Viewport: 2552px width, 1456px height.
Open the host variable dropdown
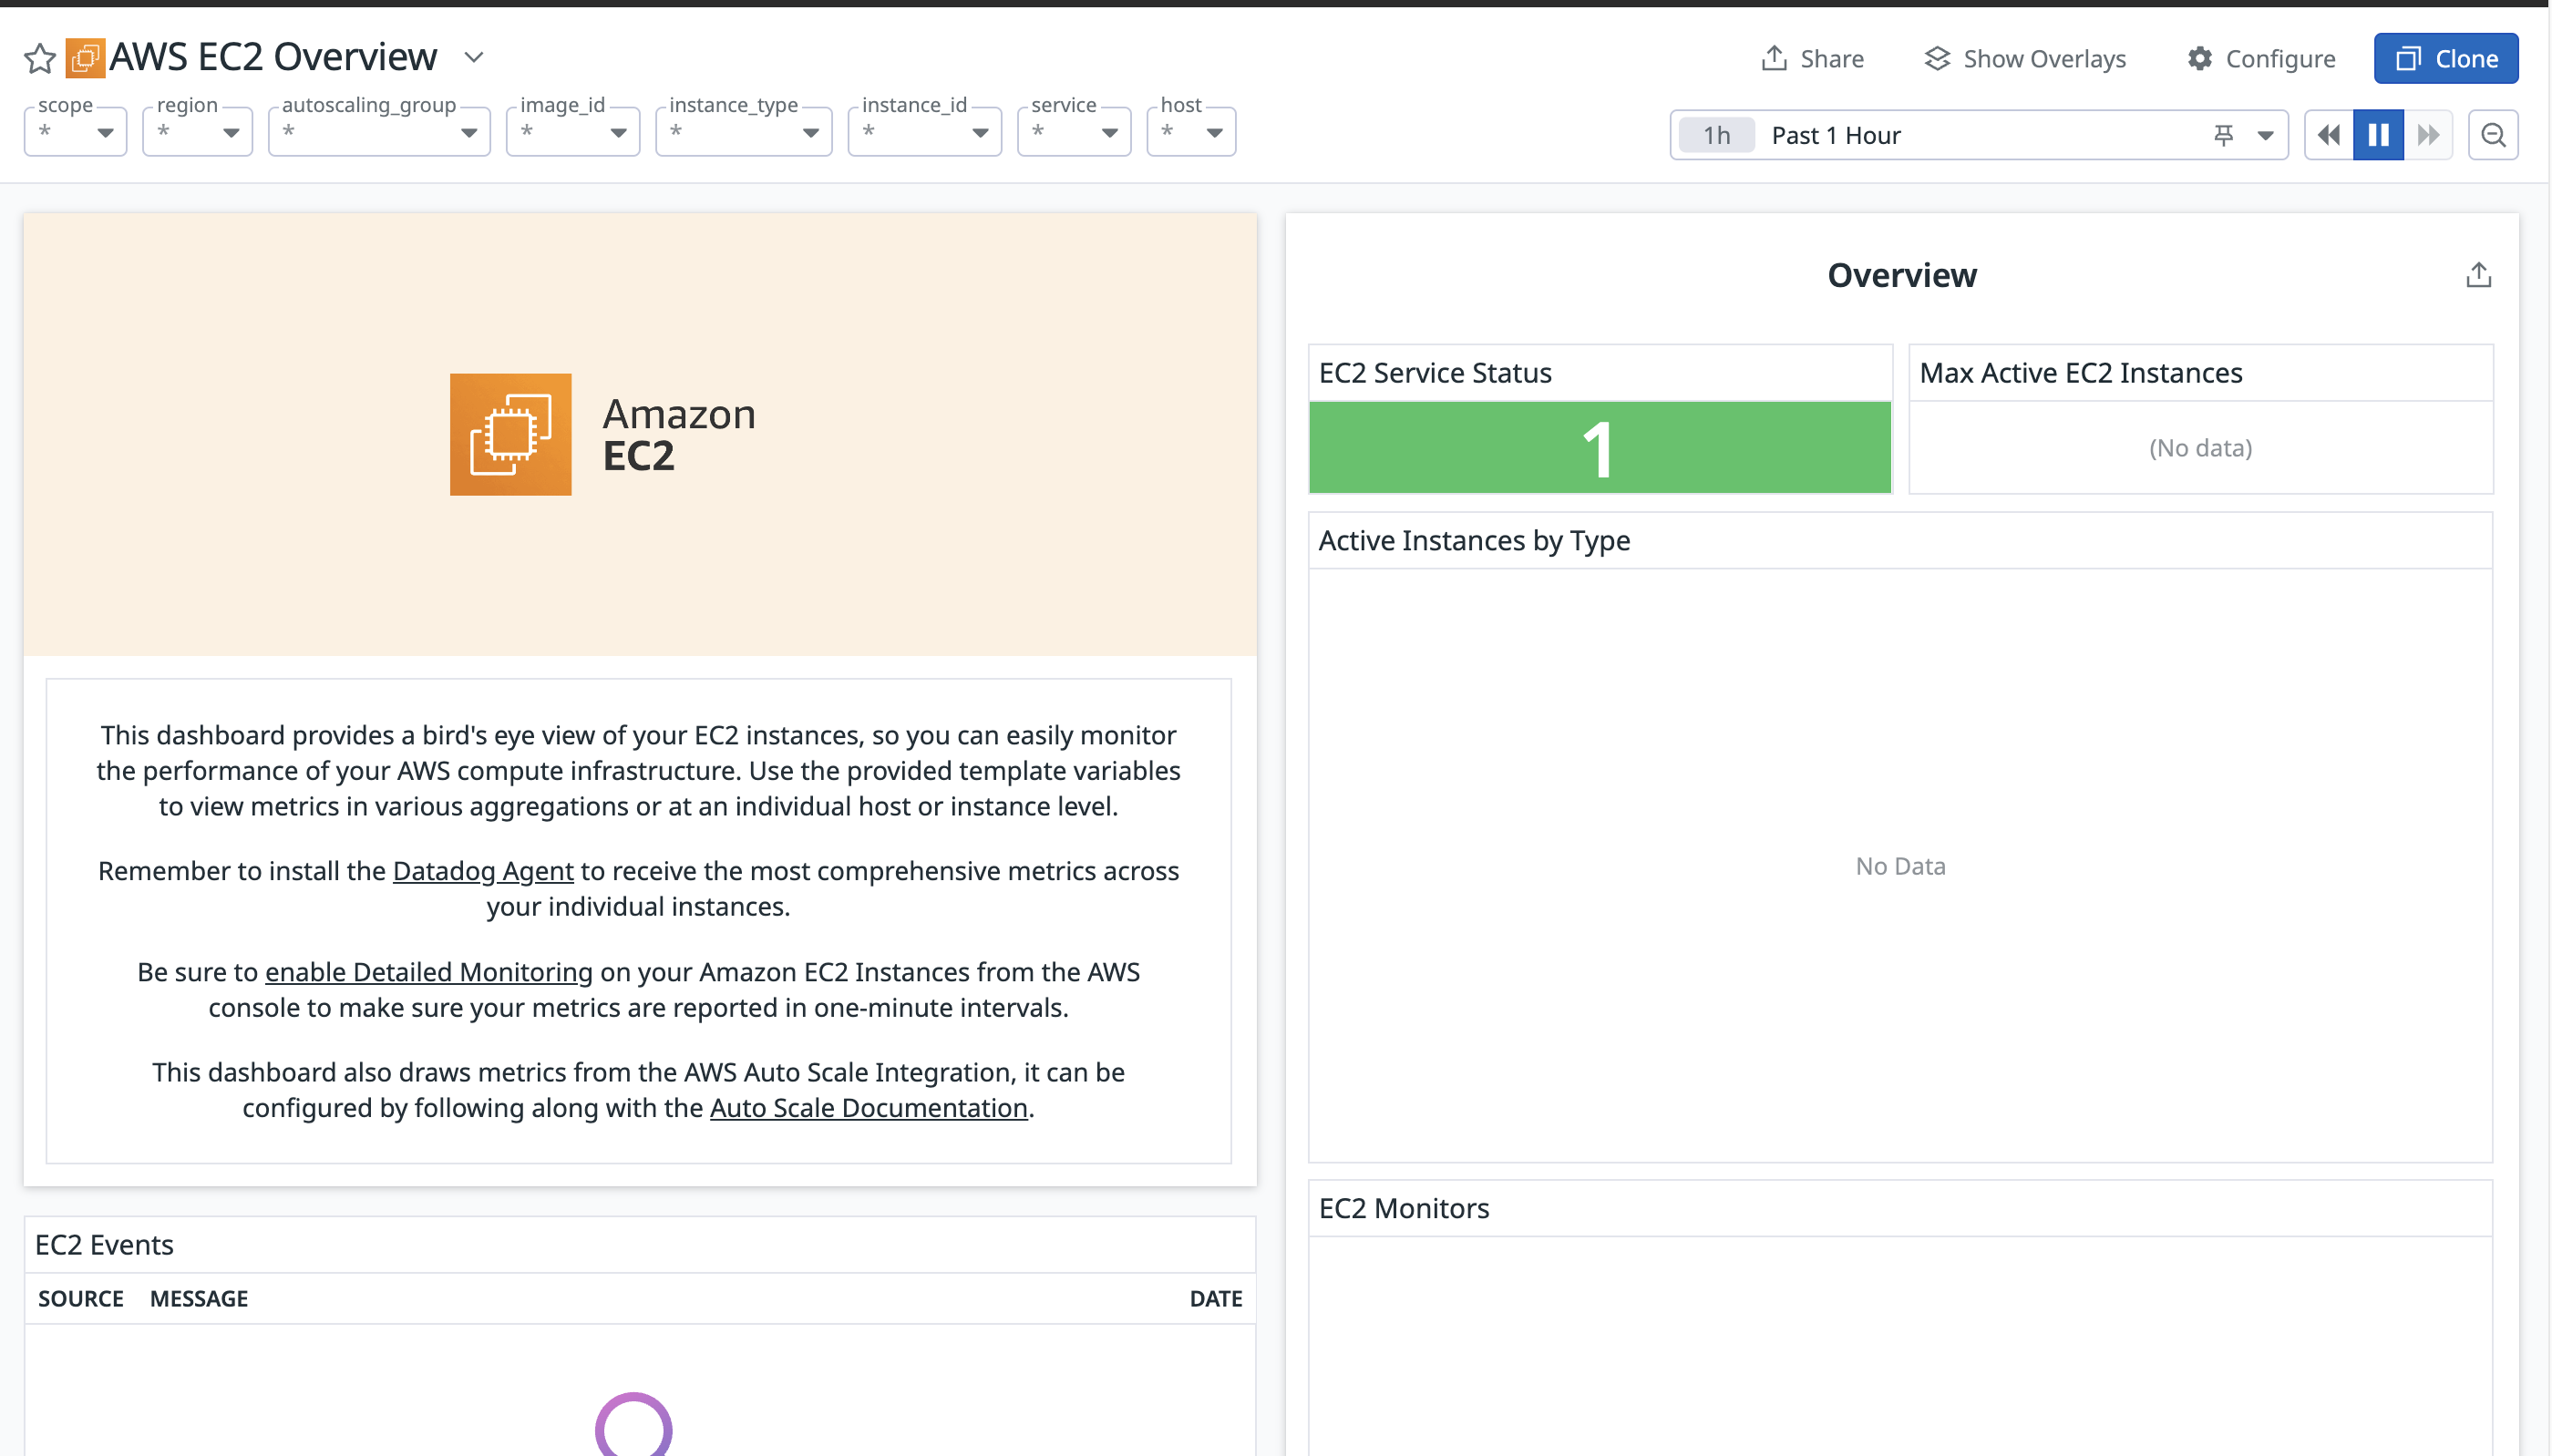pos(1190,132)
